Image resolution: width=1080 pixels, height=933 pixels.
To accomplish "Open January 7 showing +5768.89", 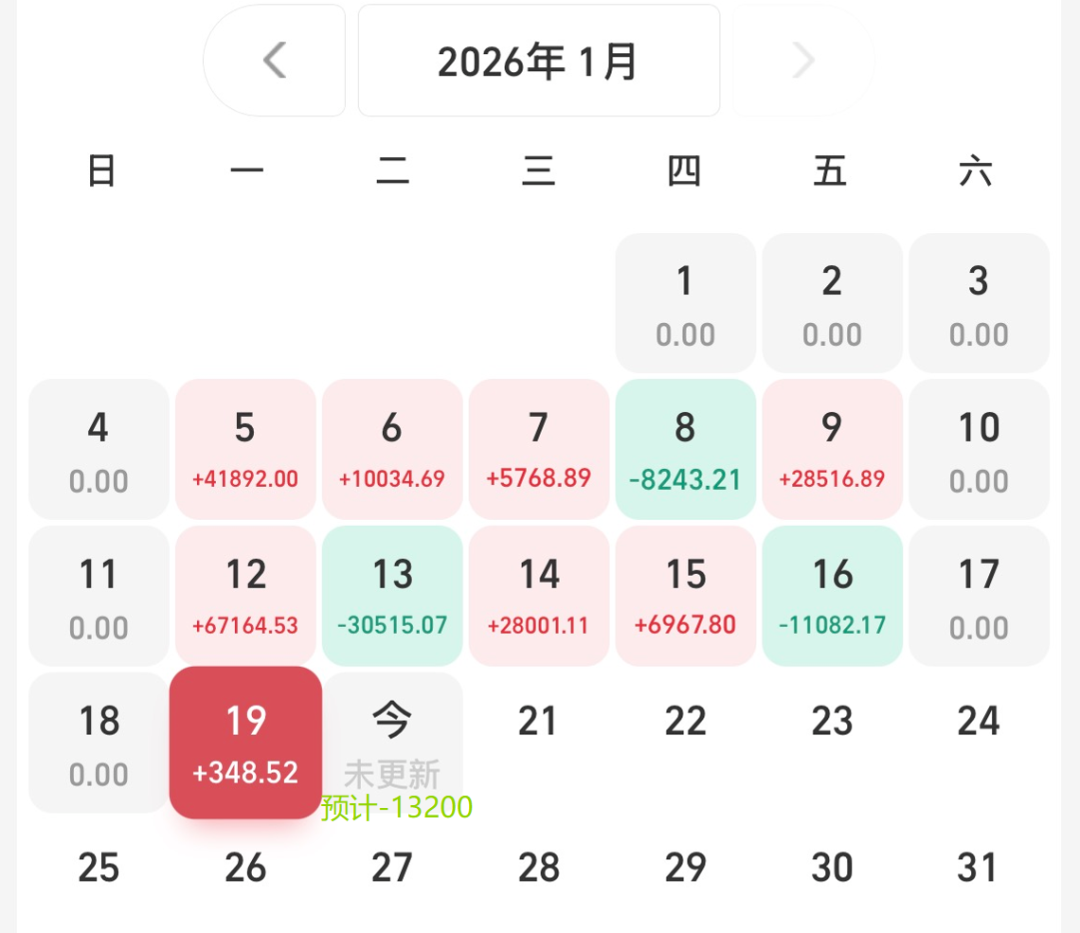I will (x=539, y=450).
